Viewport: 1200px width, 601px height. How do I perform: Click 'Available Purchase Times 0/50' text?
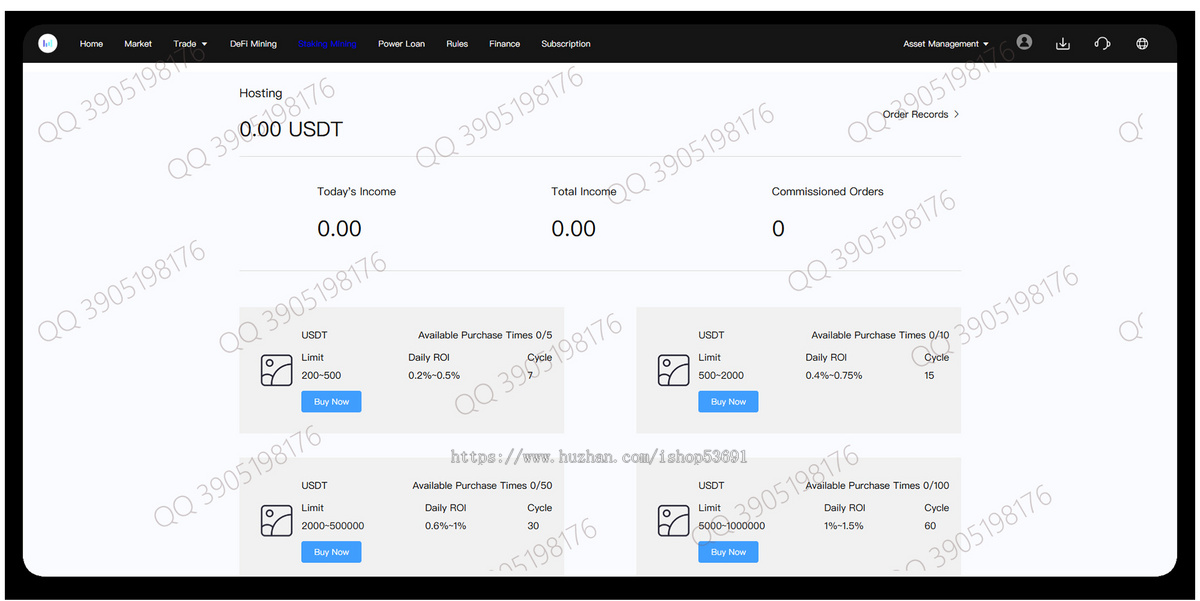pos(482,485)
